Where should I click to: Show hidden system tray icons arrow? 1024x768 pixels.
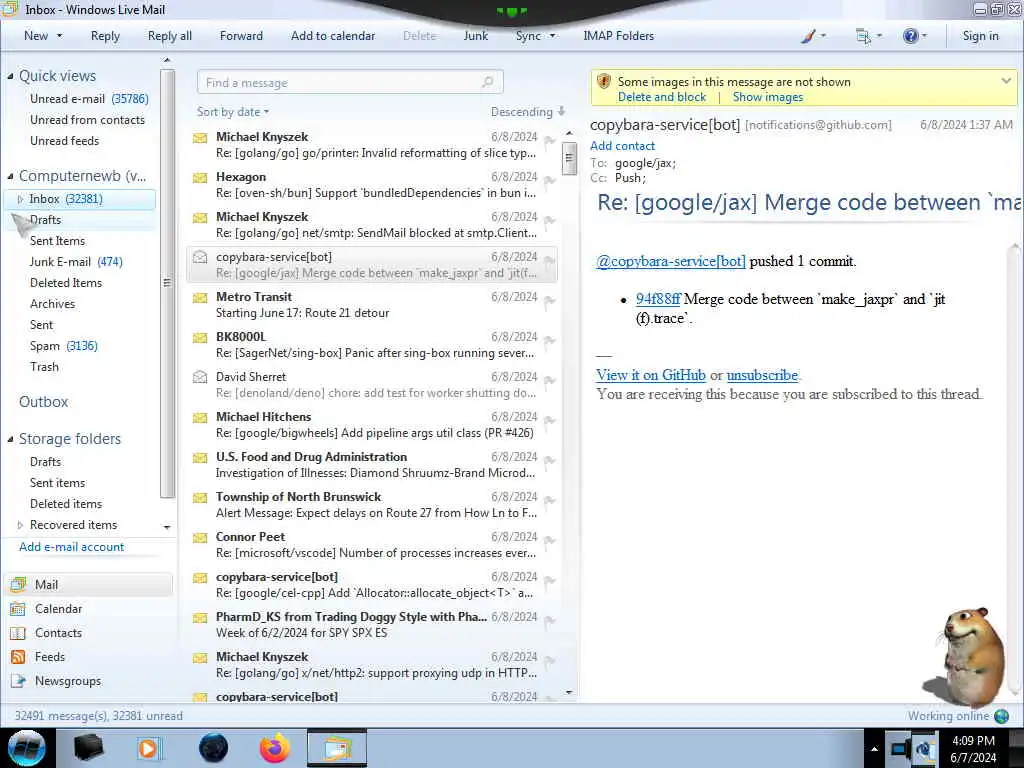click(874, 749)
